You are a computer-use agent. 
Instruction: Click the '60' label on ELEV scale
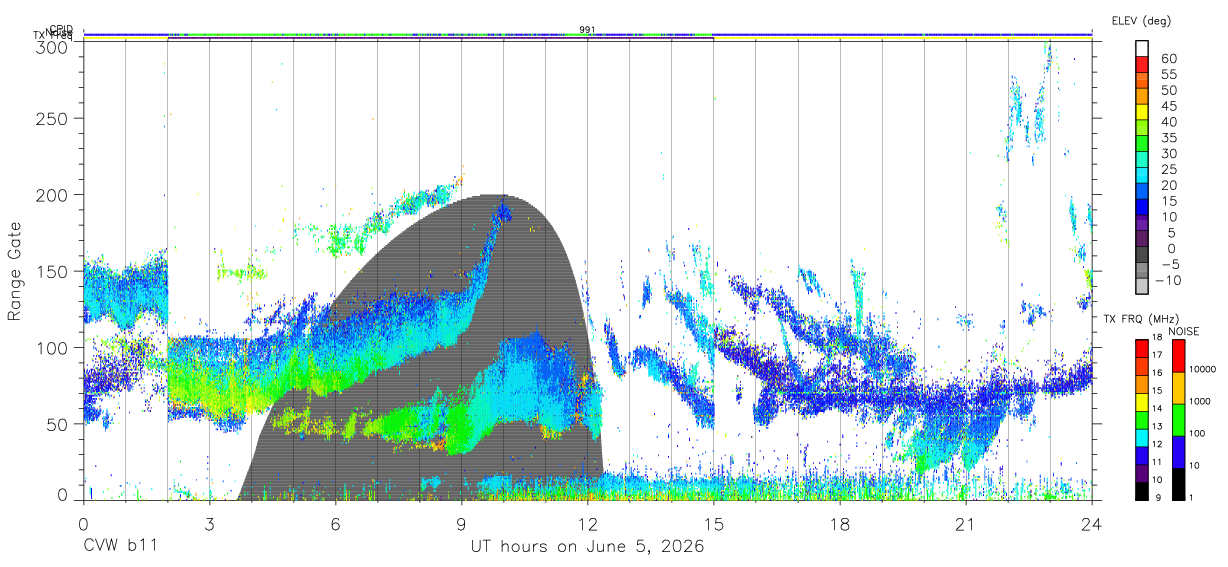[x=1169, y=59]
